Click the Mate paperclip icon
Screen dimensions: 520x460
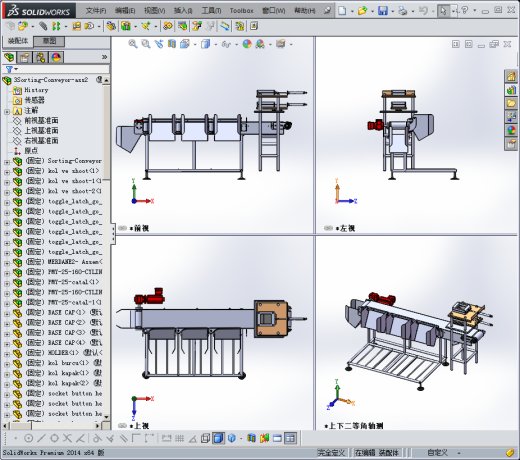click(43, 26)
